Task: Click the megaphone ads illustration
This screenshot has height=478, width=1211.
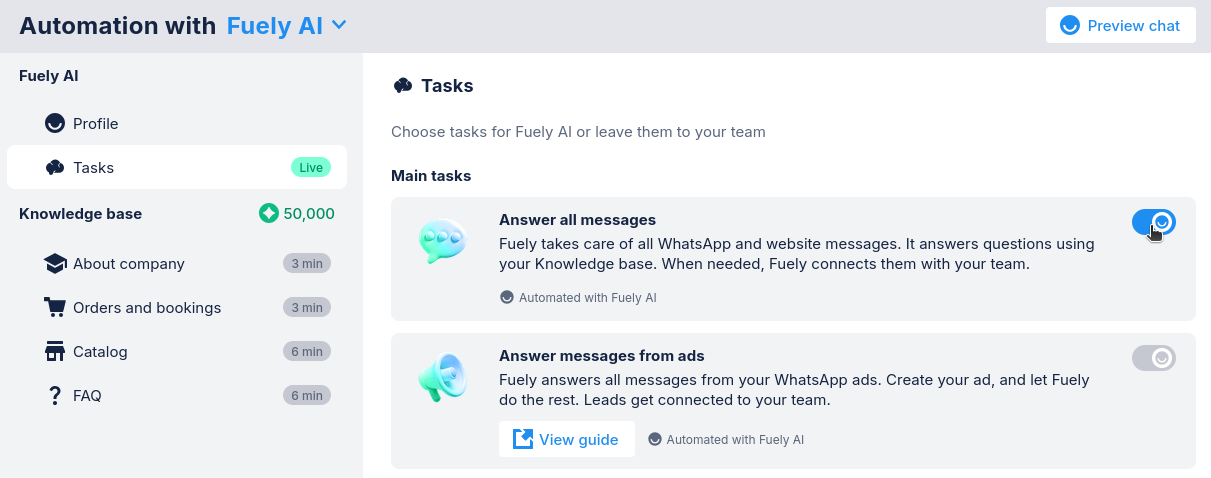Action: [x=442, y=378]
